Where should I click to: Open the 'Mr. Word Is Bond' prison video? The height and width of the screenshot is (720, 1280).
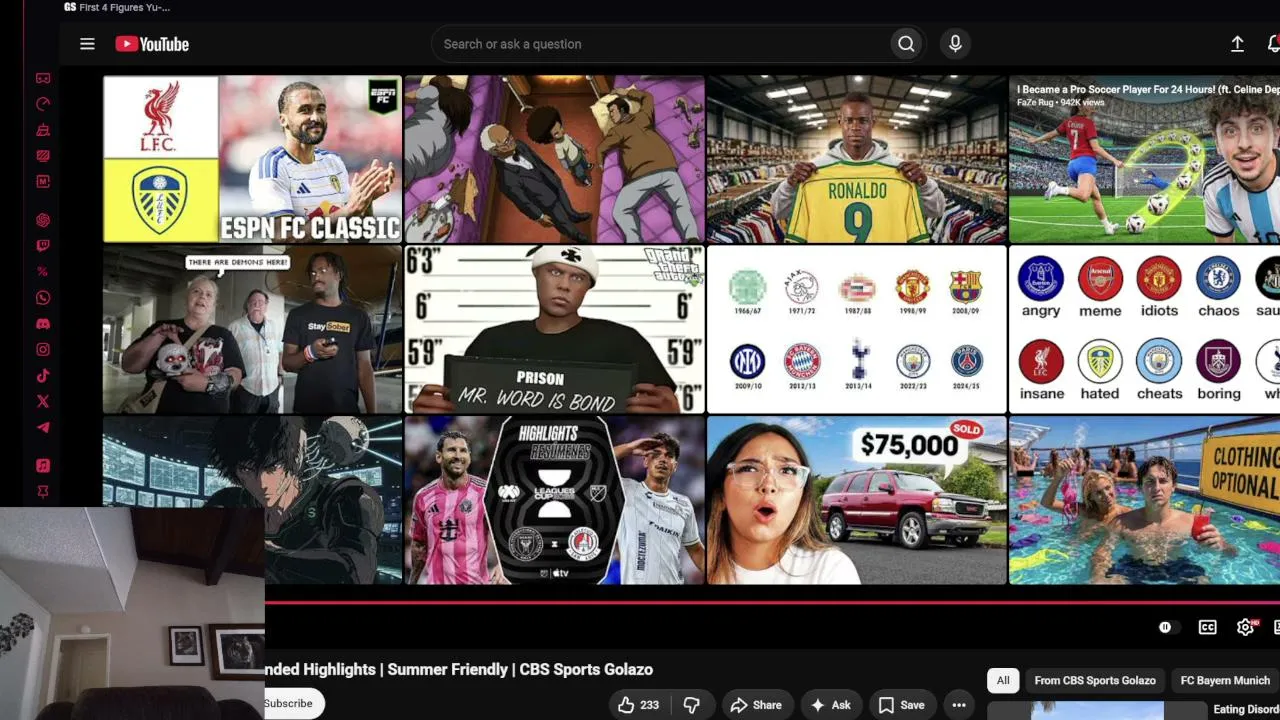pos(554,329)
